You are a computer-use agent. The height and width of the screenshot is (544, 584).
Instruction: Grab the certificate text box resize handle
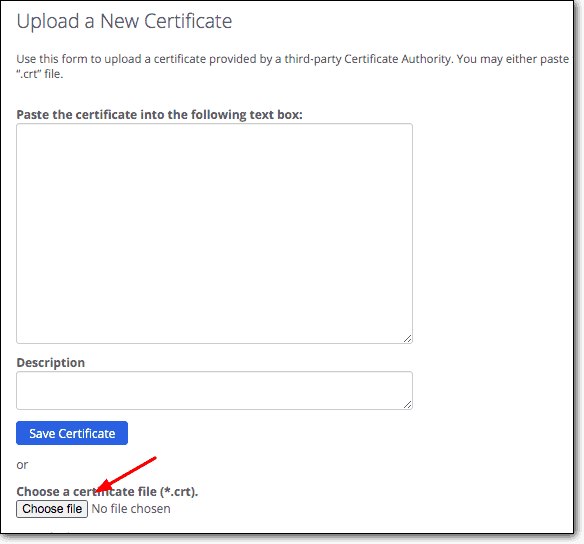[x=407, y=338]
